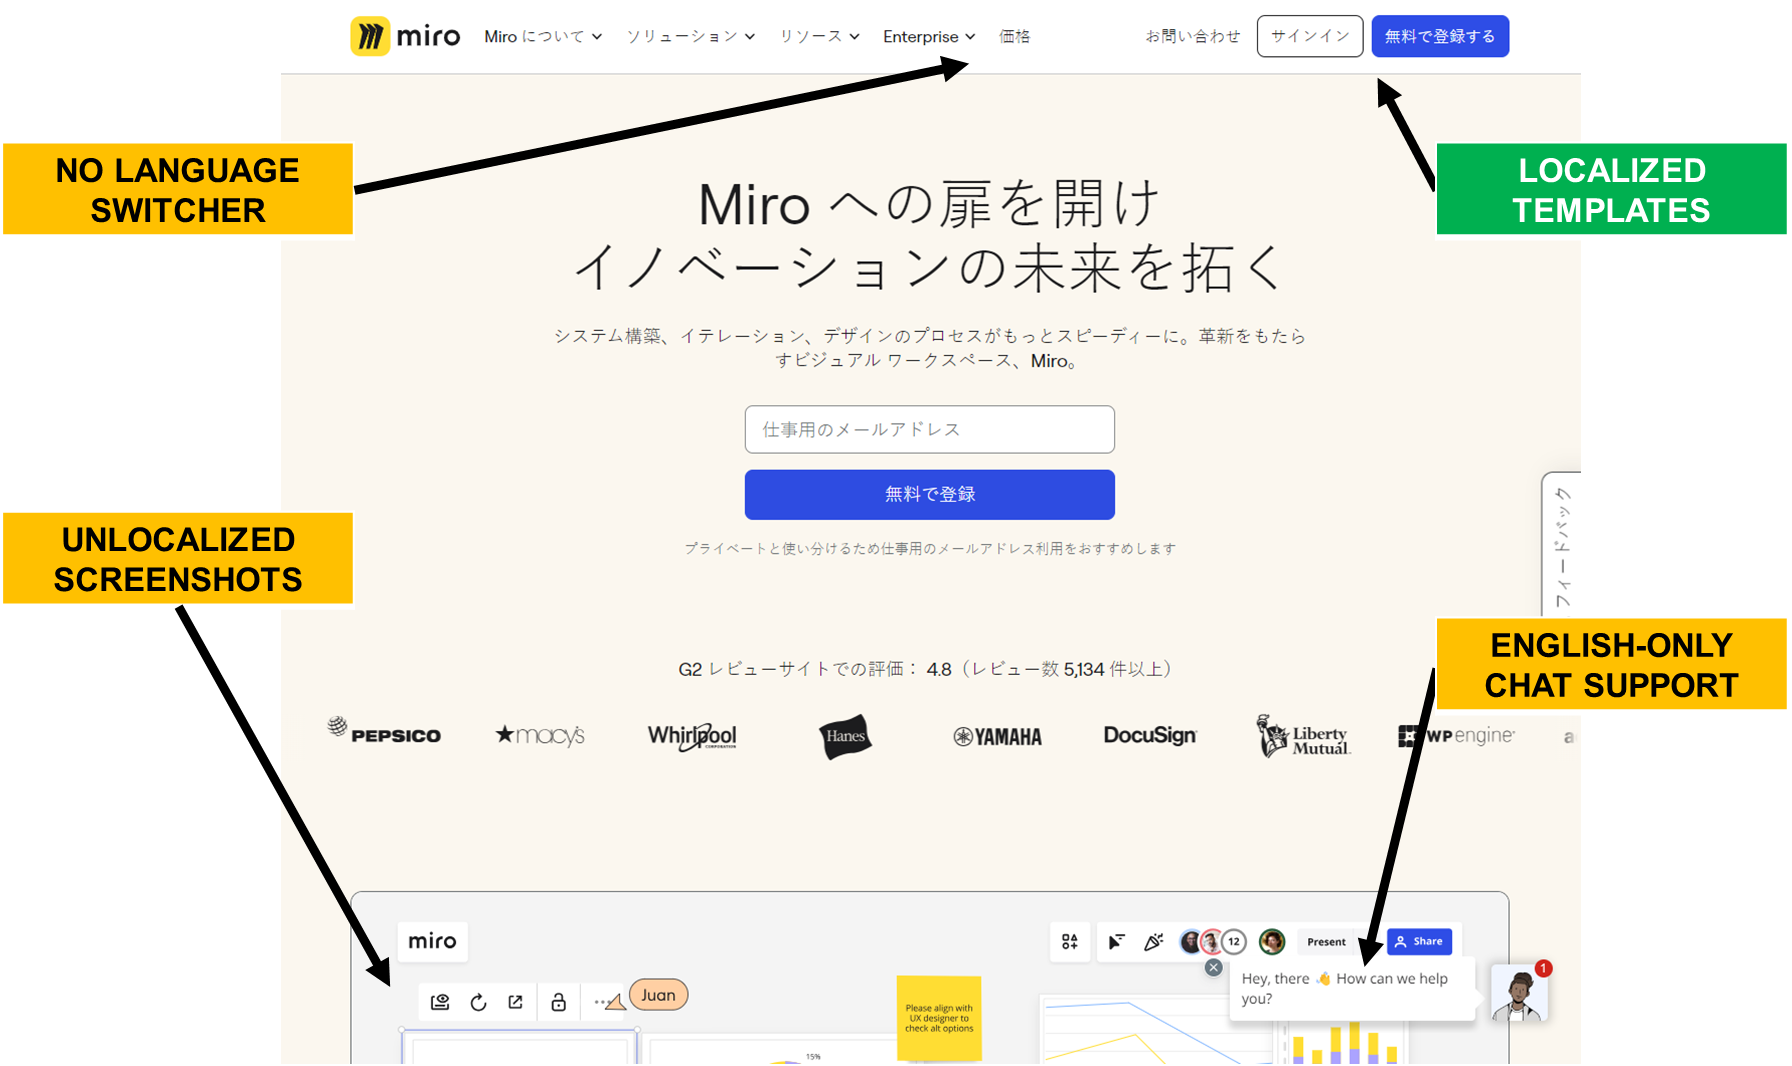Expand the リソース menu
This screenshot has height=1066, width=1792.
tap(819, 36)
